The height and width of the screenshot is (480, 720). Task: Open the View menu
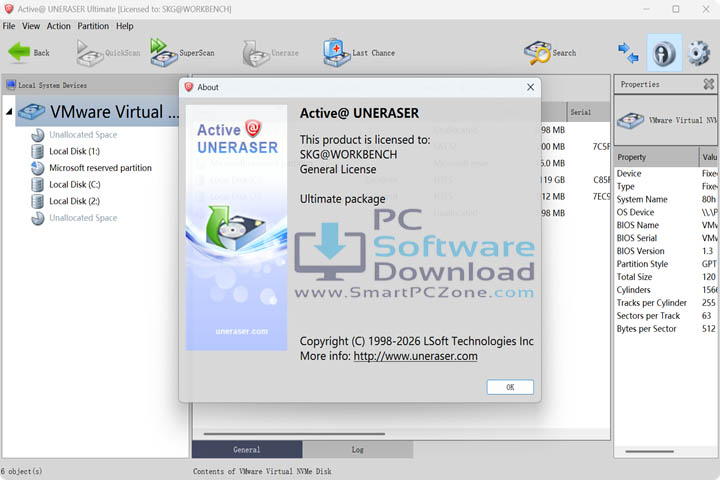tap(31, 26)
